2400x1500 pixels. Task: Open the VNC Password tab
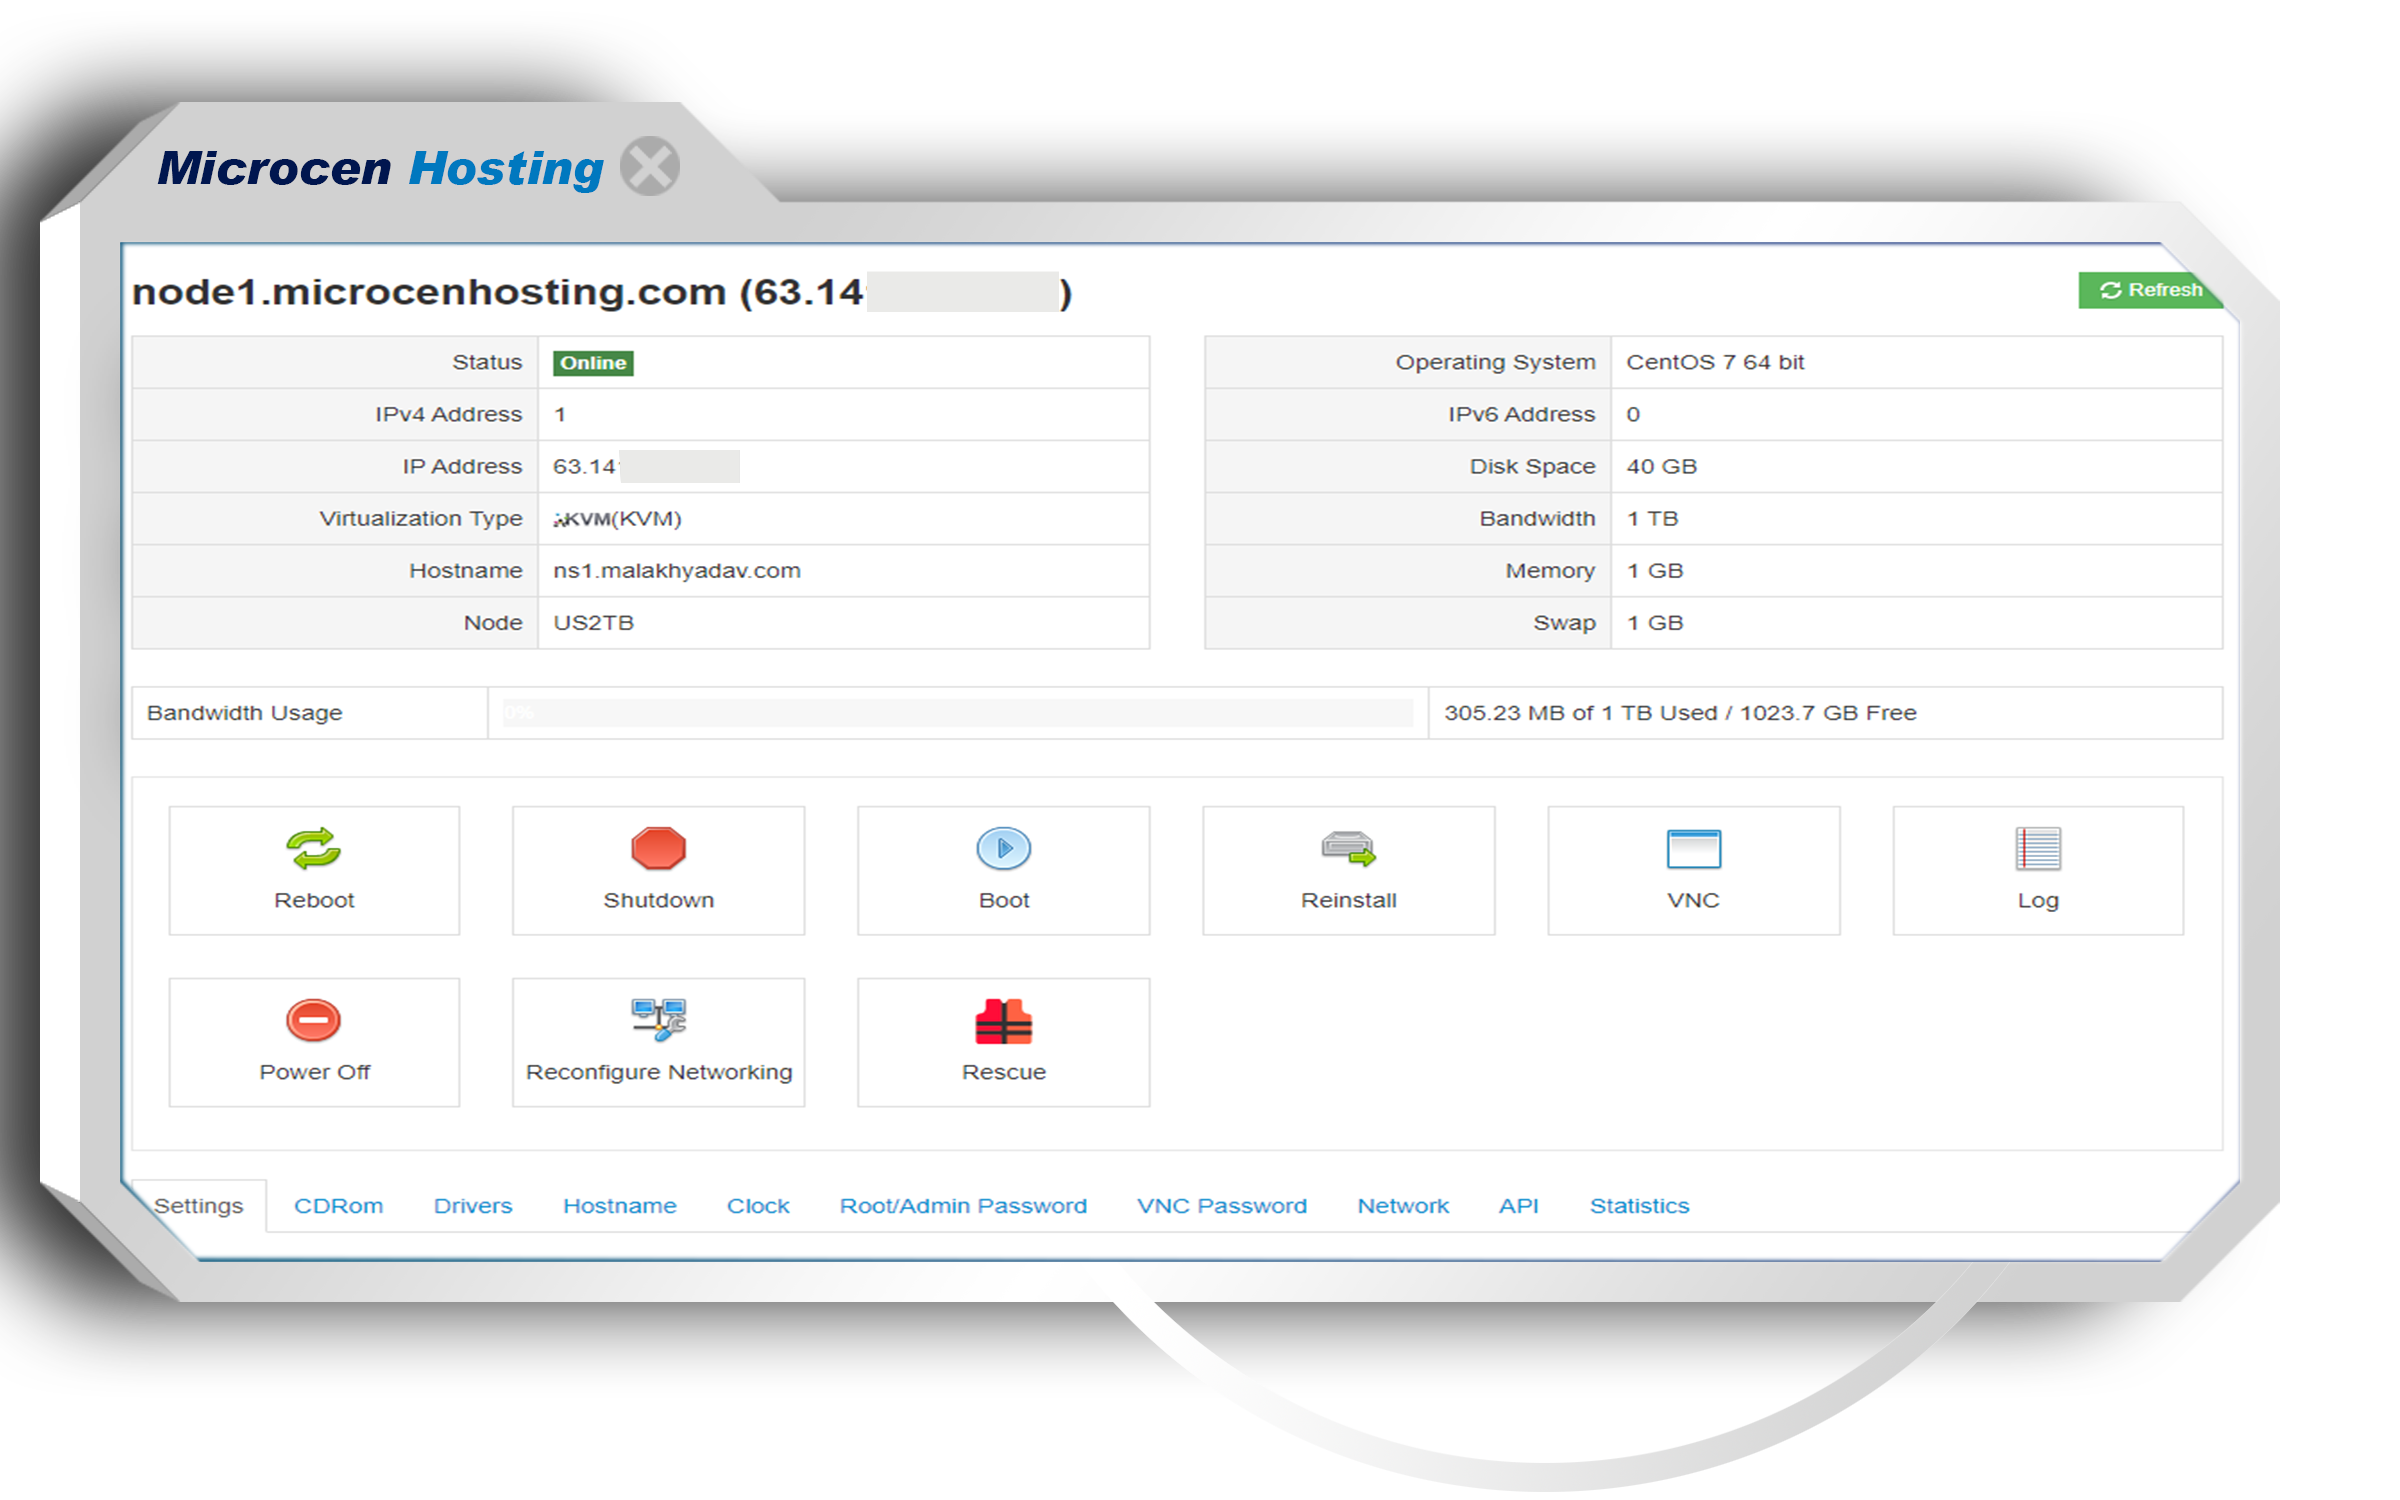click(x=1221, y=1205)
